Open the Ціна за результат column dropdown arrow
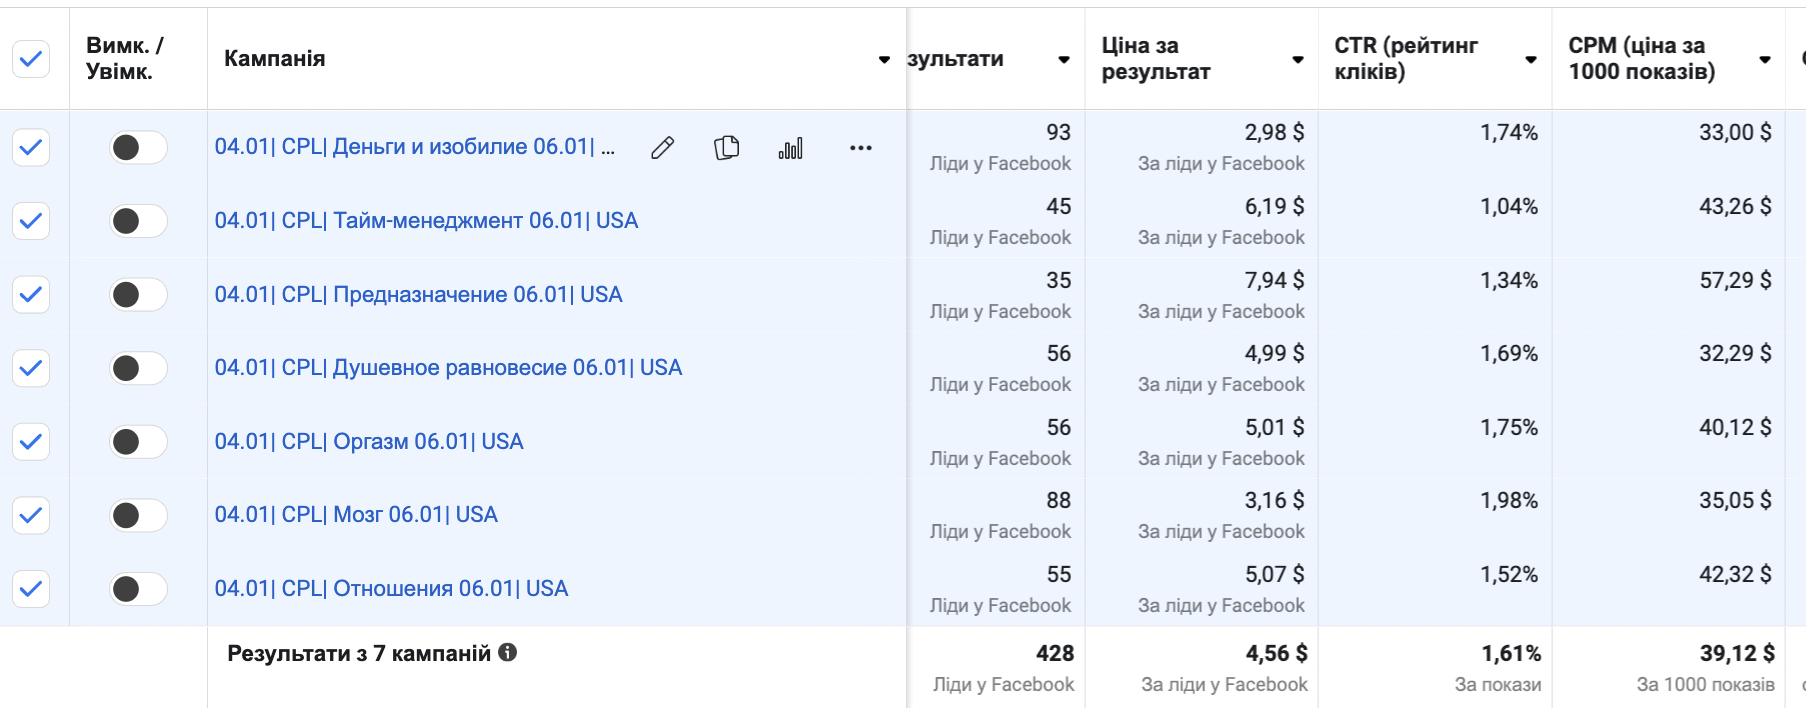The image size is (1806, 708). pyautogui.click(x=1297, y=60)
